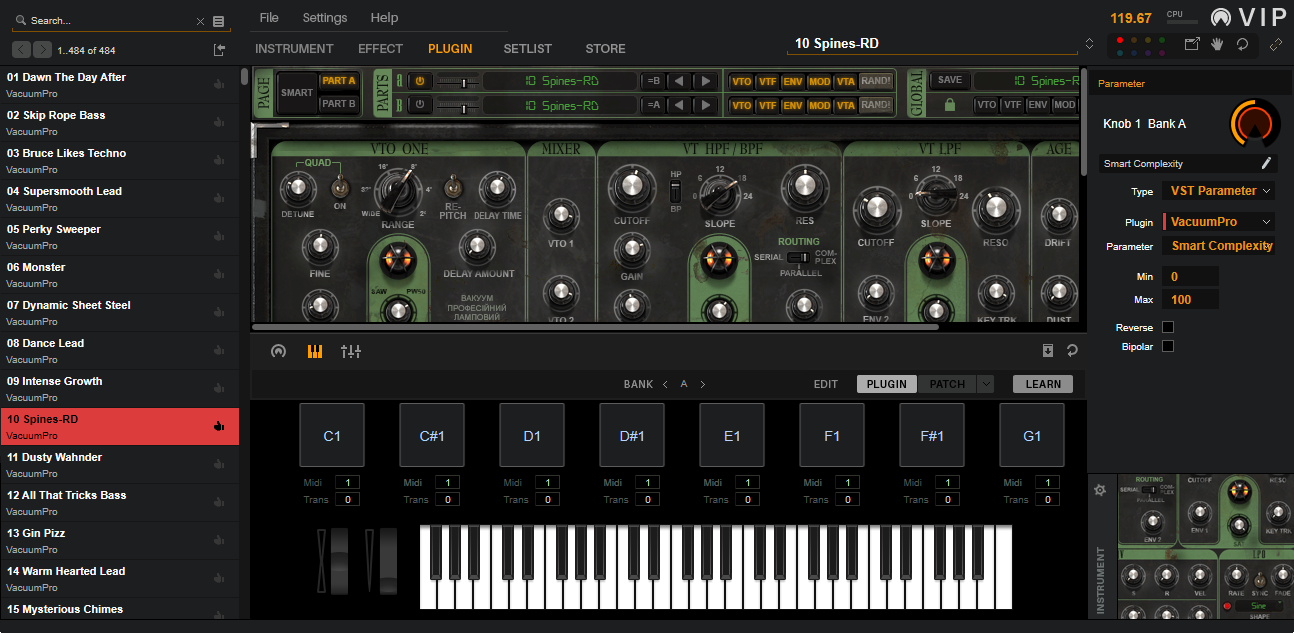Click the SMART page button

pyautogui.click(x=297, y=93)
